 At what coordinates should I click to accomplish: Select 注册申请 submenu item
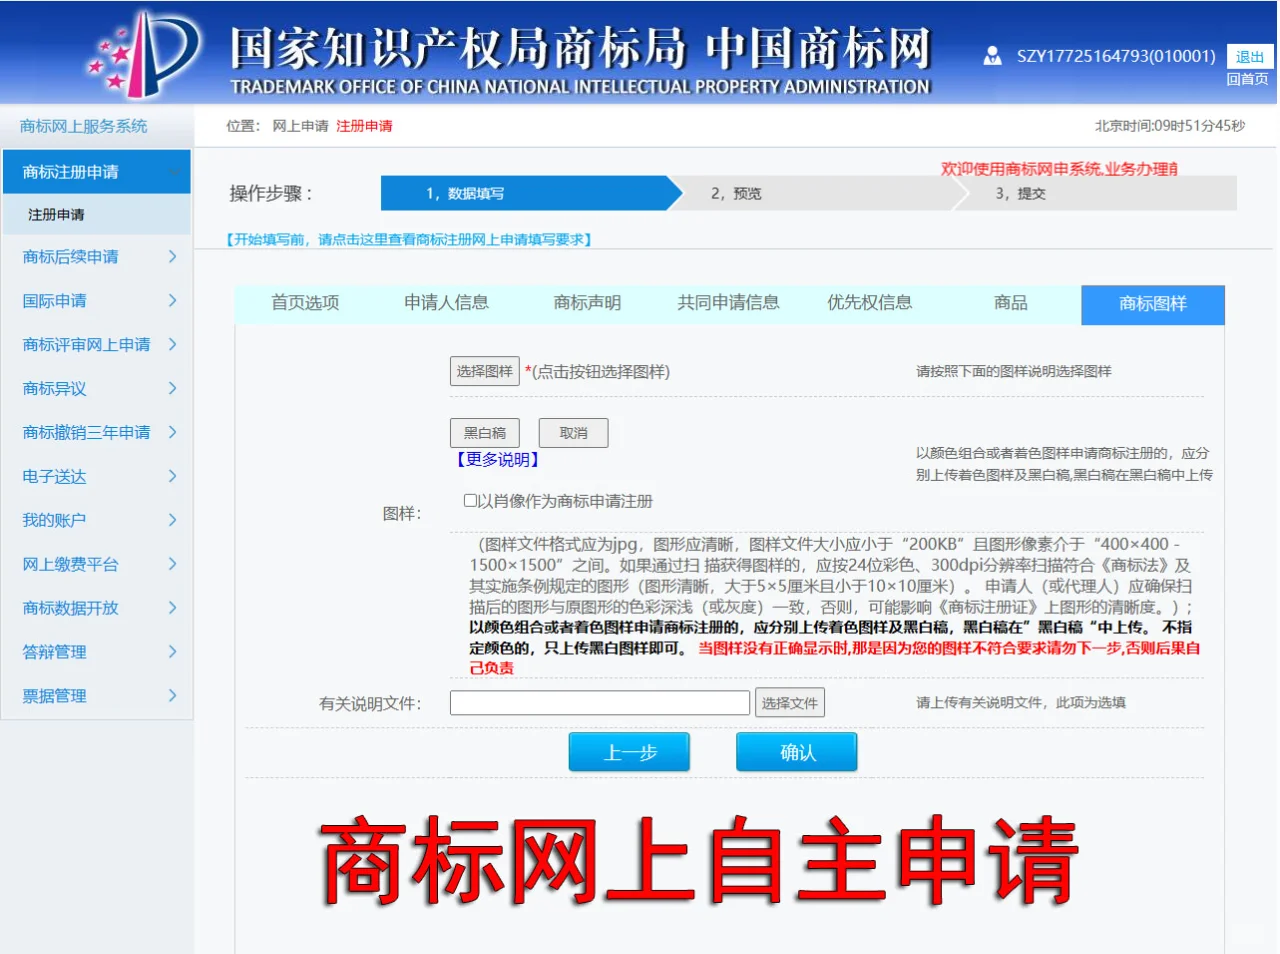coord(57,215)
